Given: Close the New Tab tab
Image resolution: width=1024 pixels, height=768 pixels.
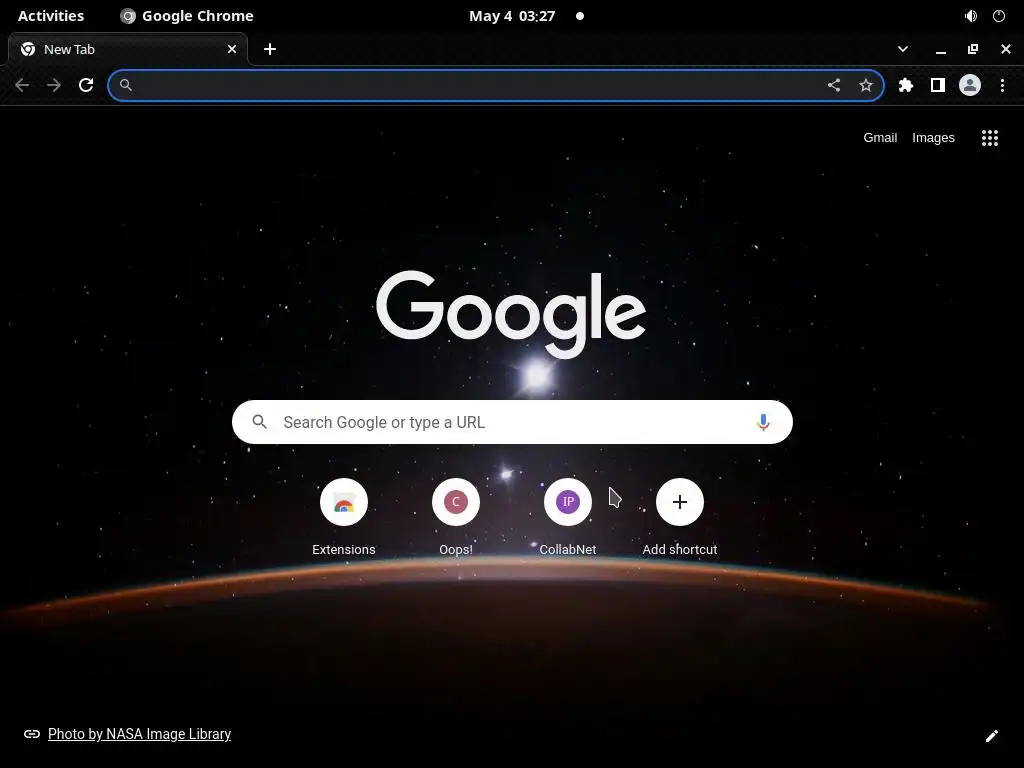Looking at the screenshot, I should tap(232, 49).
